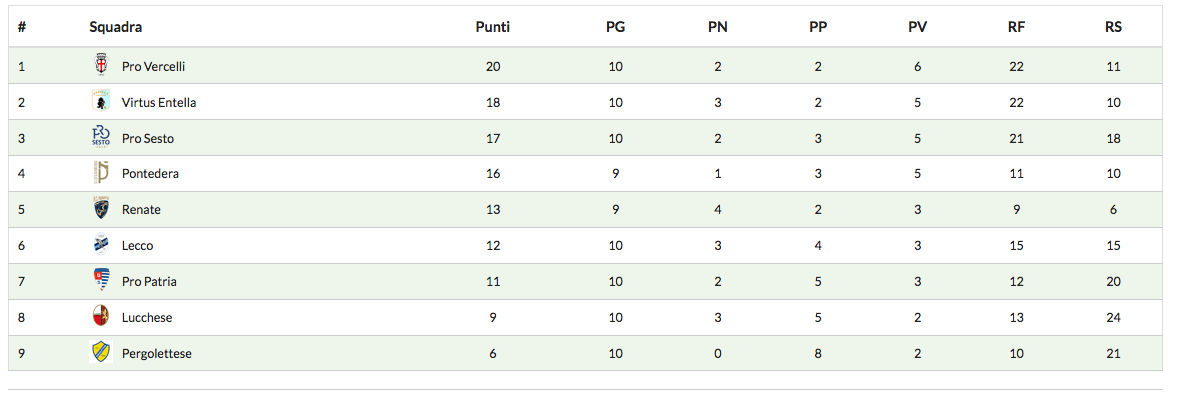Click the Lucchese team crest icon
Viewport: 1178px width, 402px height.
point(100,317)
